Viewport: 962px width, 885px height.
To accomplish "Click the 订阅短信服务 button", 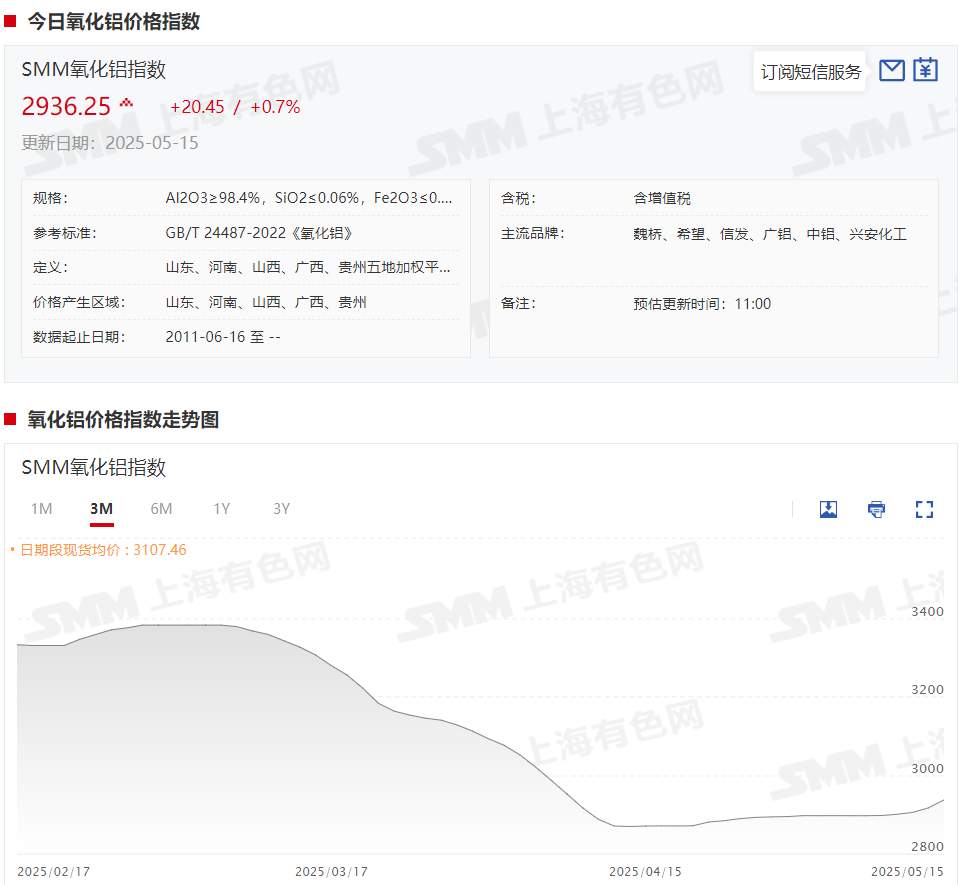I will 810,72.
